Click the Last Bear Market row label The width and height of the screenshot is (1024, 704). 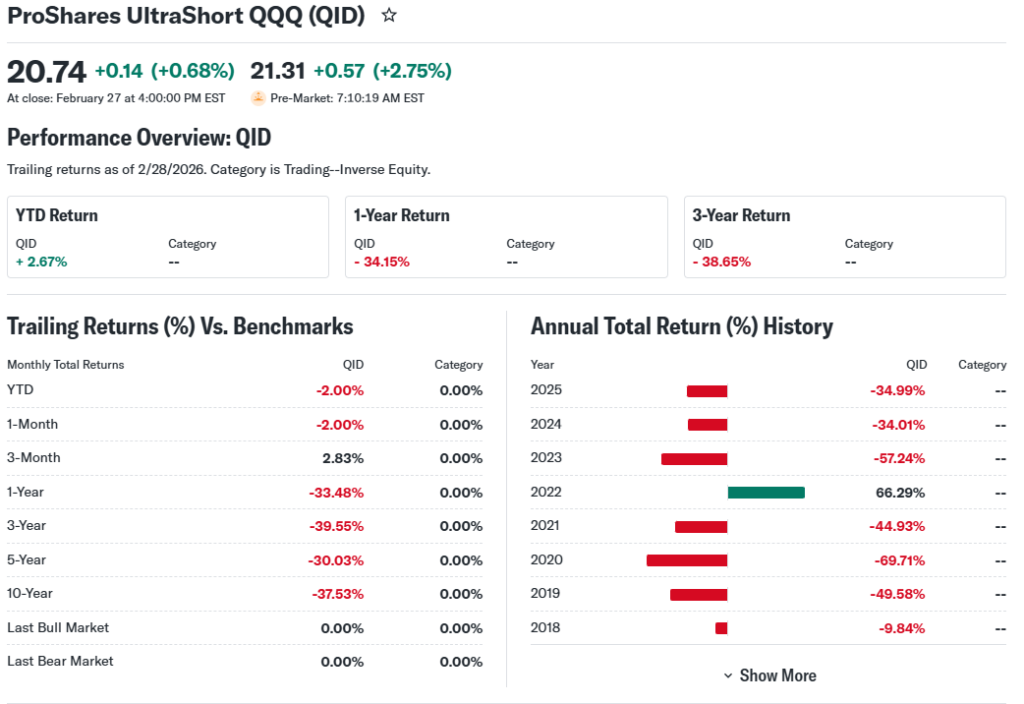tap(60, 661)
